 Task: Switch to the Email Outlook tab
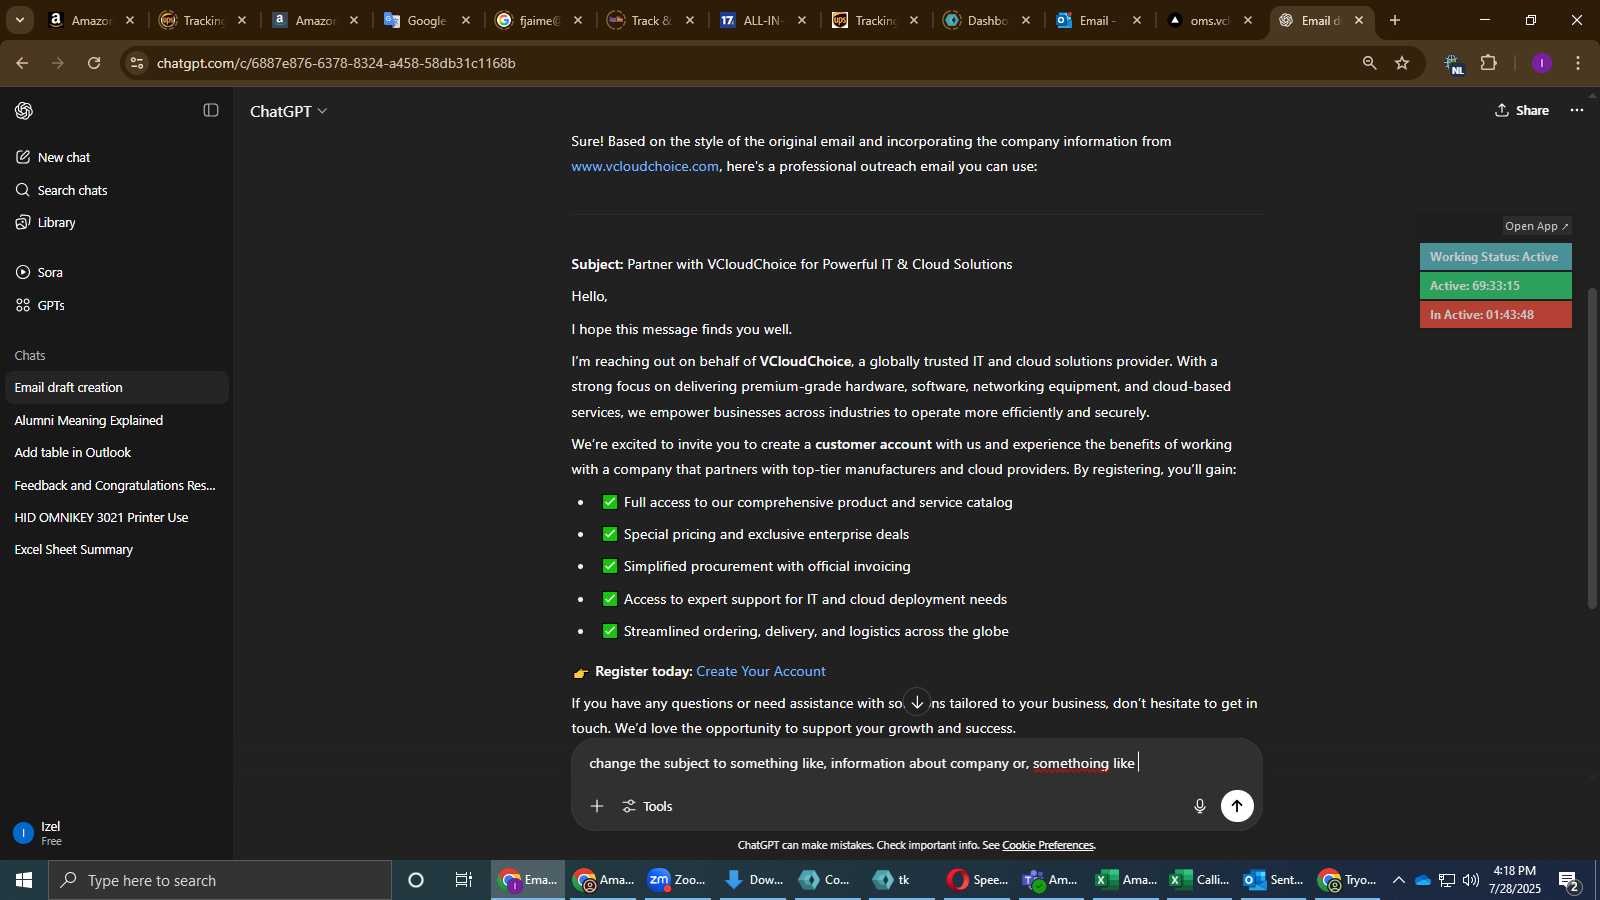1100,20
